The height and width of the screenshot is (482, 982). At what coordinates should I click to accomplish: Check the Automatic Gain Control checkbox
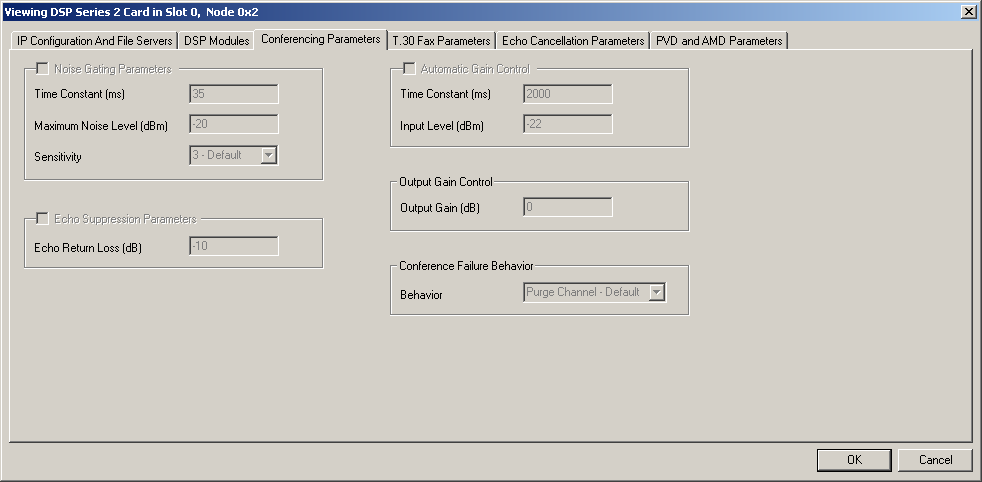point(409,69)
